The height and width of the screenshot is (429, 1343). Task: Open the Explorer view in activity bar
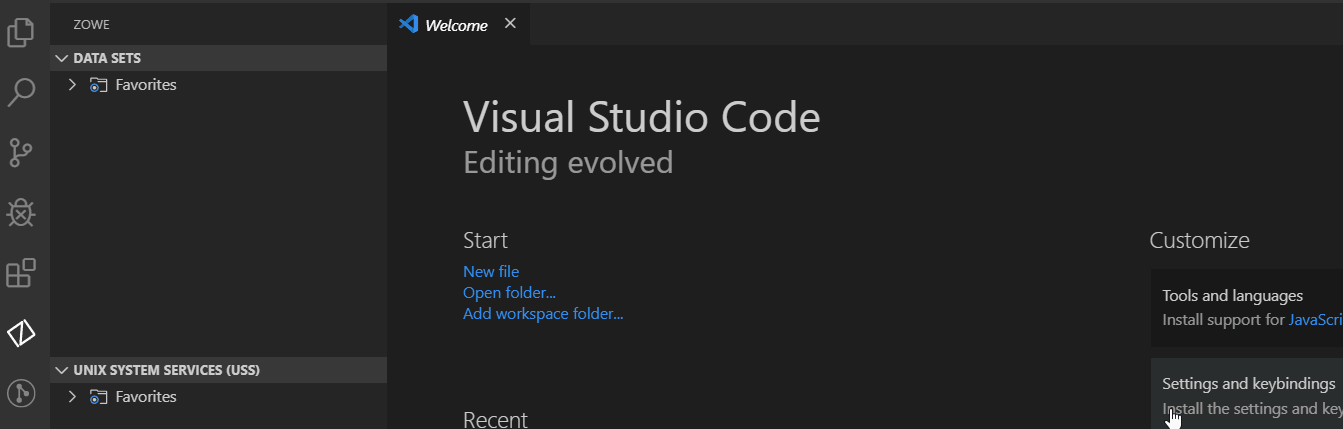pyautogui.click(x=21, y=33)
